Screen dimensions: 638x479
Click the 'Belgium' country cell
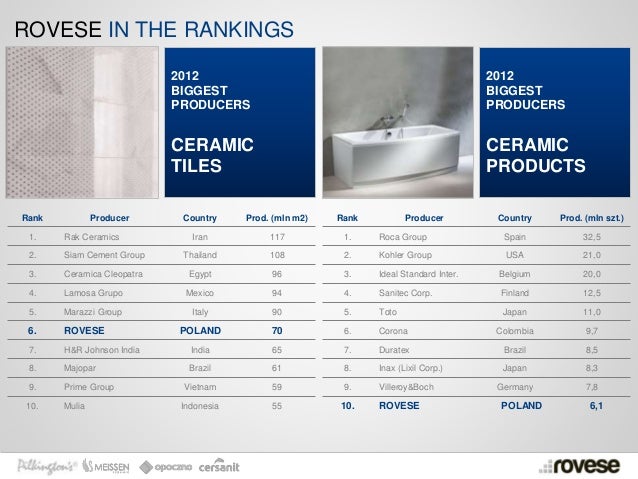[x=515, y=274]
